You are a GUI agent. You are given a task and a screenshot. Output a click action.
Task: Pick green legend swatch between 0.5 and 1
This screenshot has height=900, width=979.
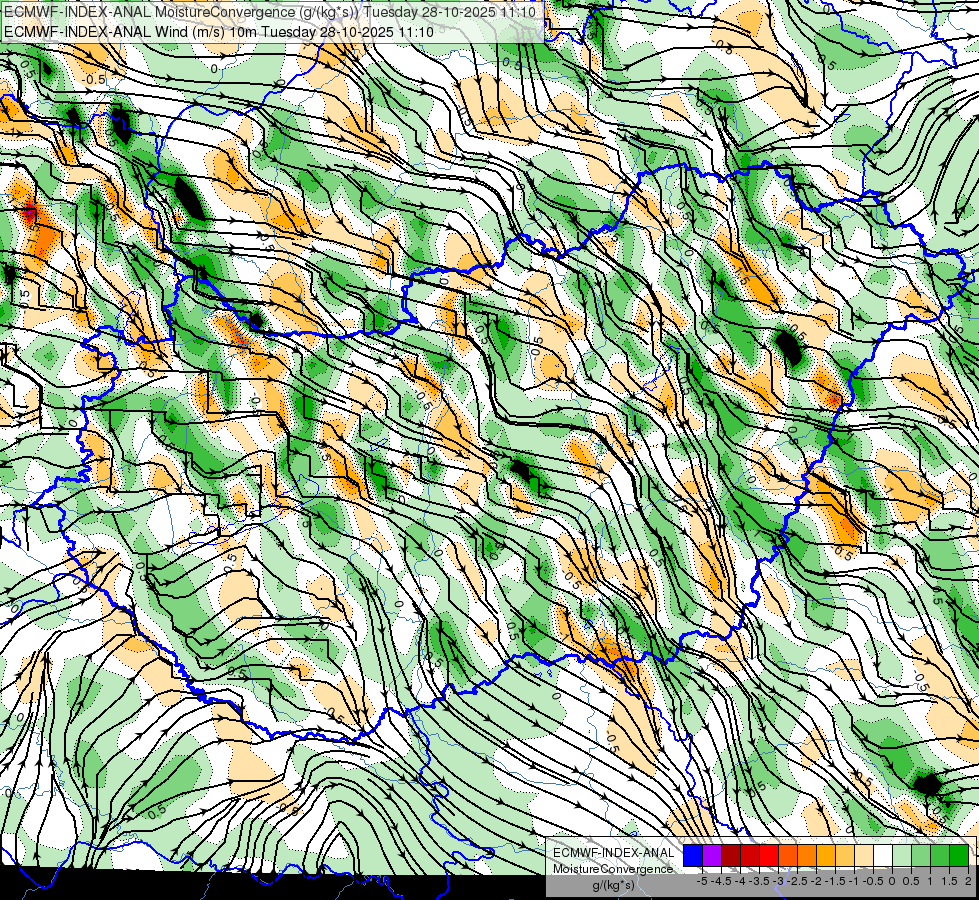pos(921,856)
